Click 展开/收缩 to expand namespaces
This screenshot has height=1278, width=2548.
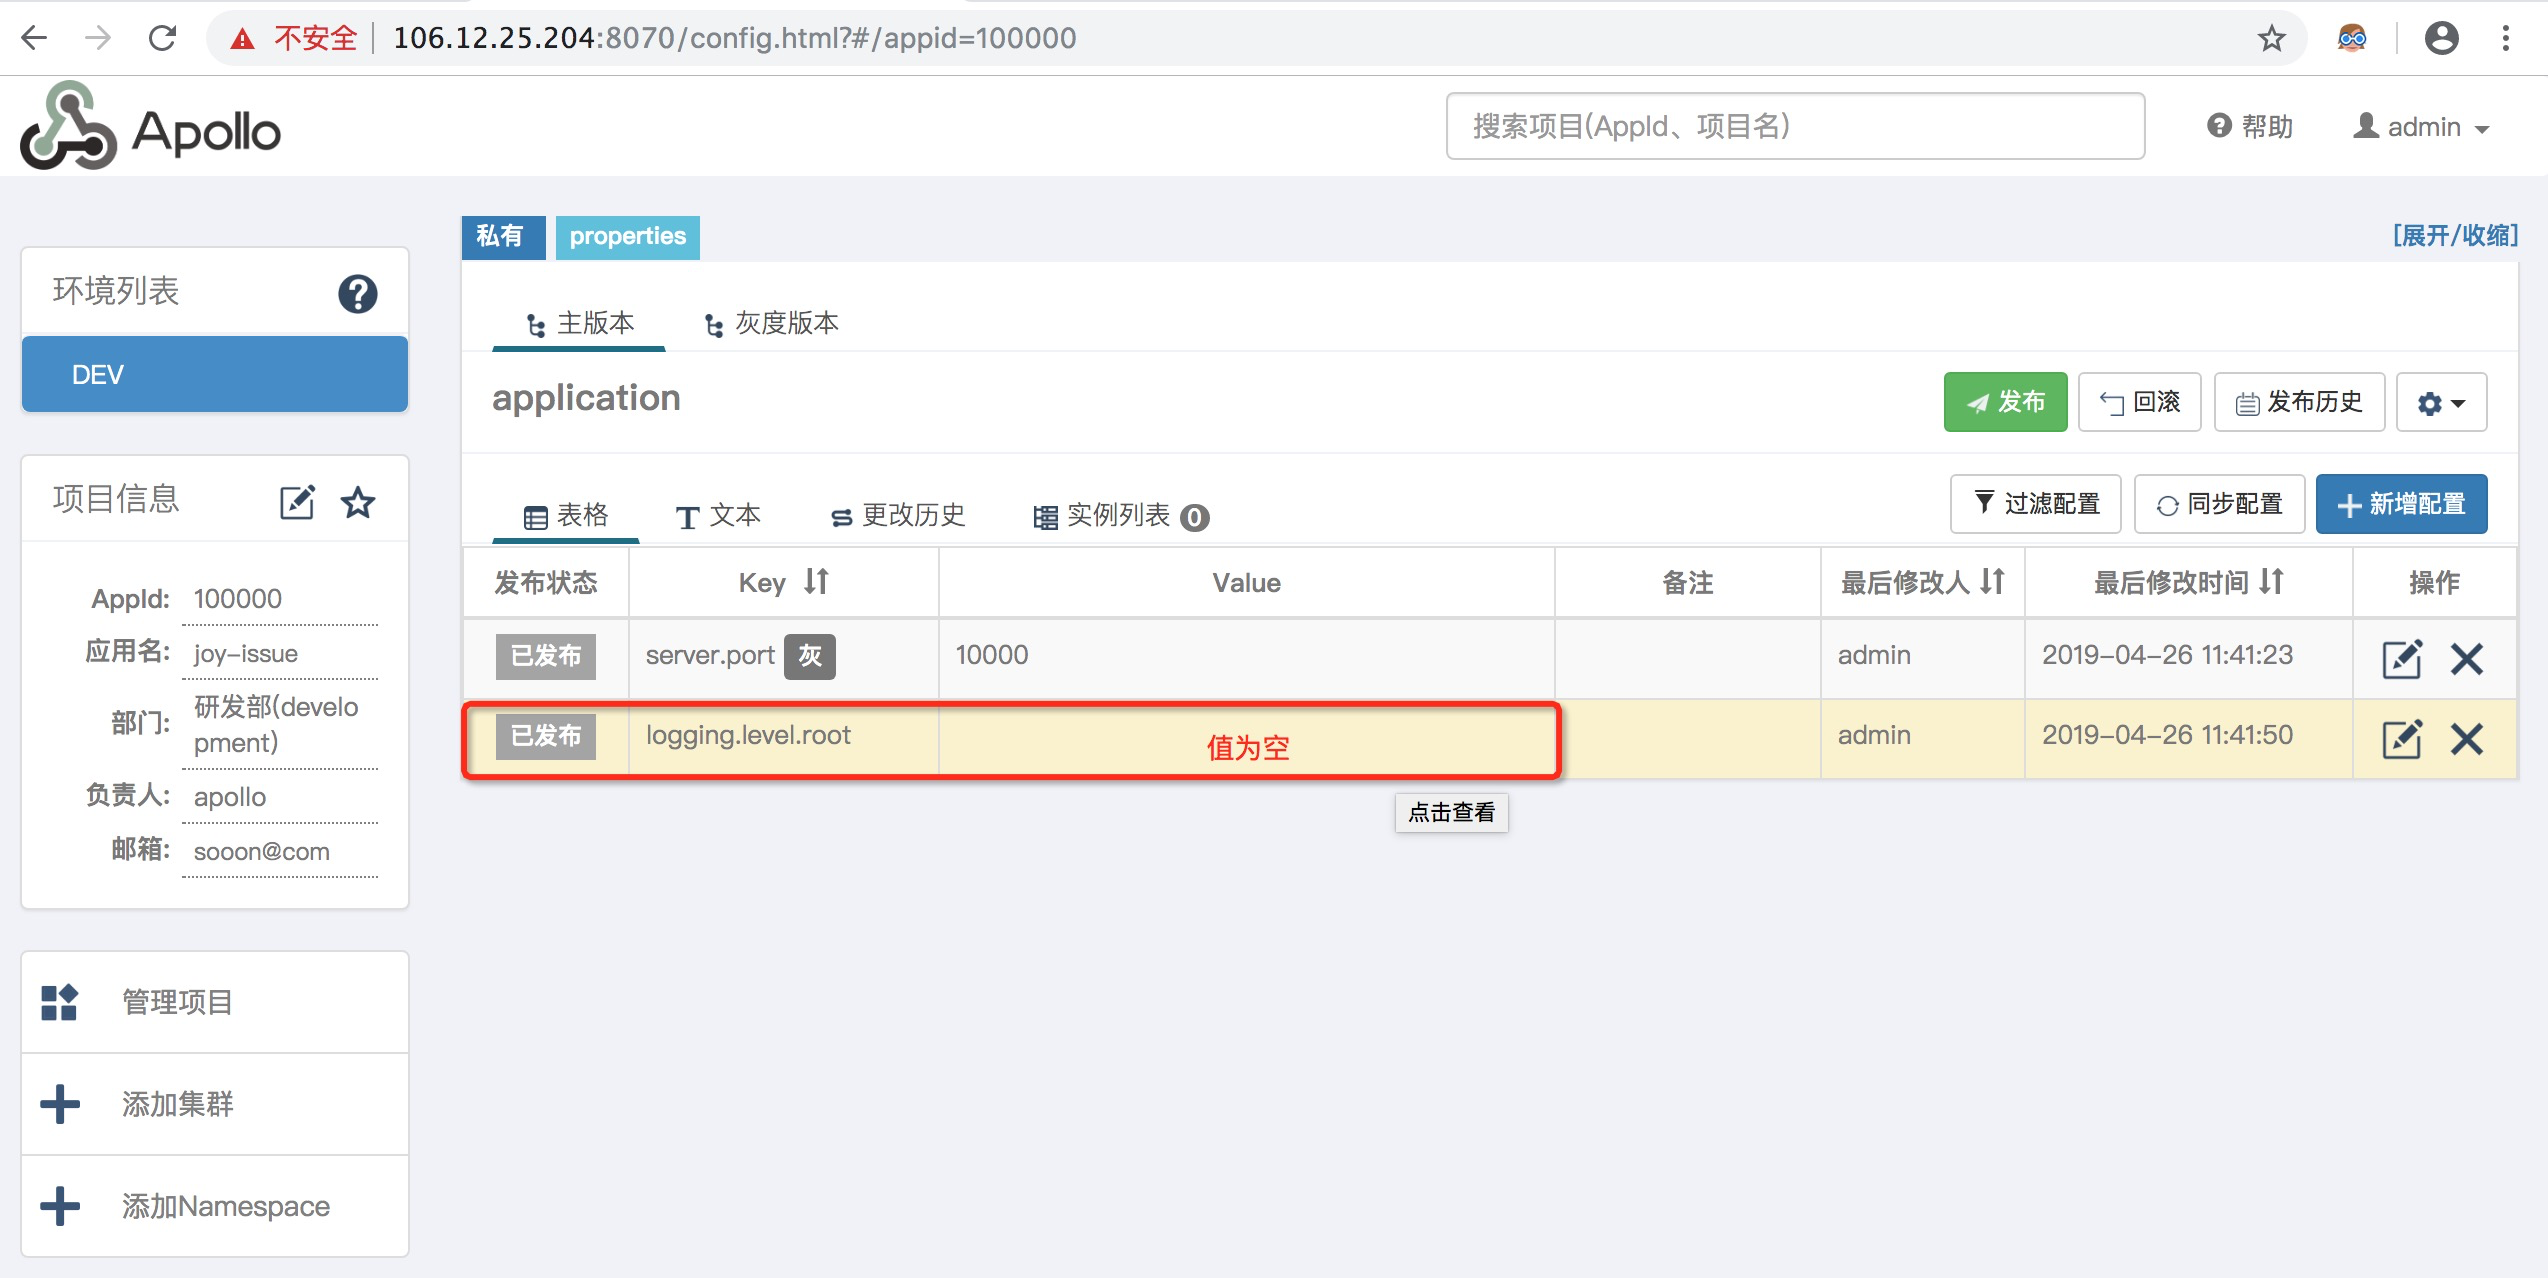[2457, 235]
